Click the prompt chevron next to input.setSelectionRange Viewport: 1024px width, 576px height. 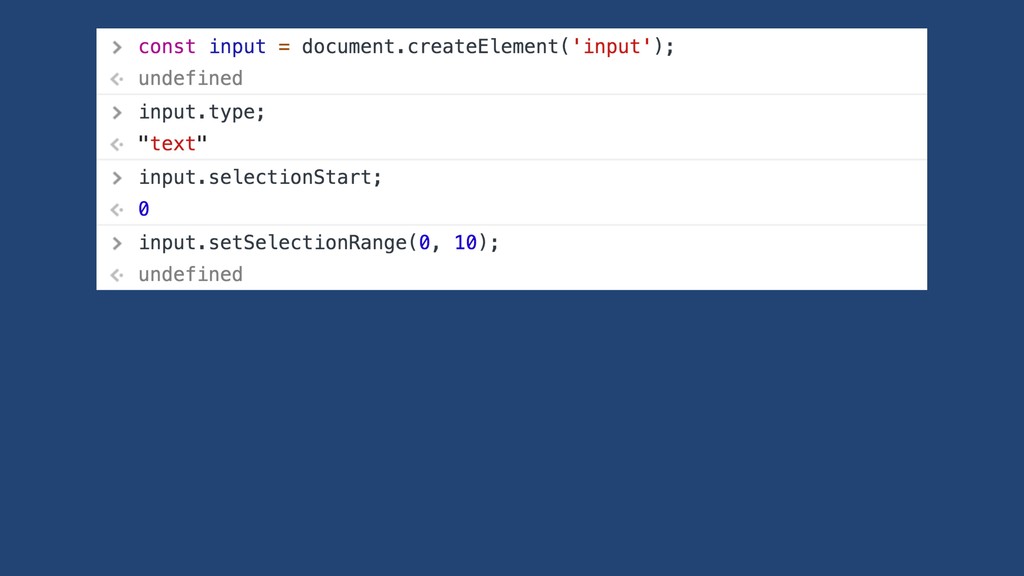[117, 244]
